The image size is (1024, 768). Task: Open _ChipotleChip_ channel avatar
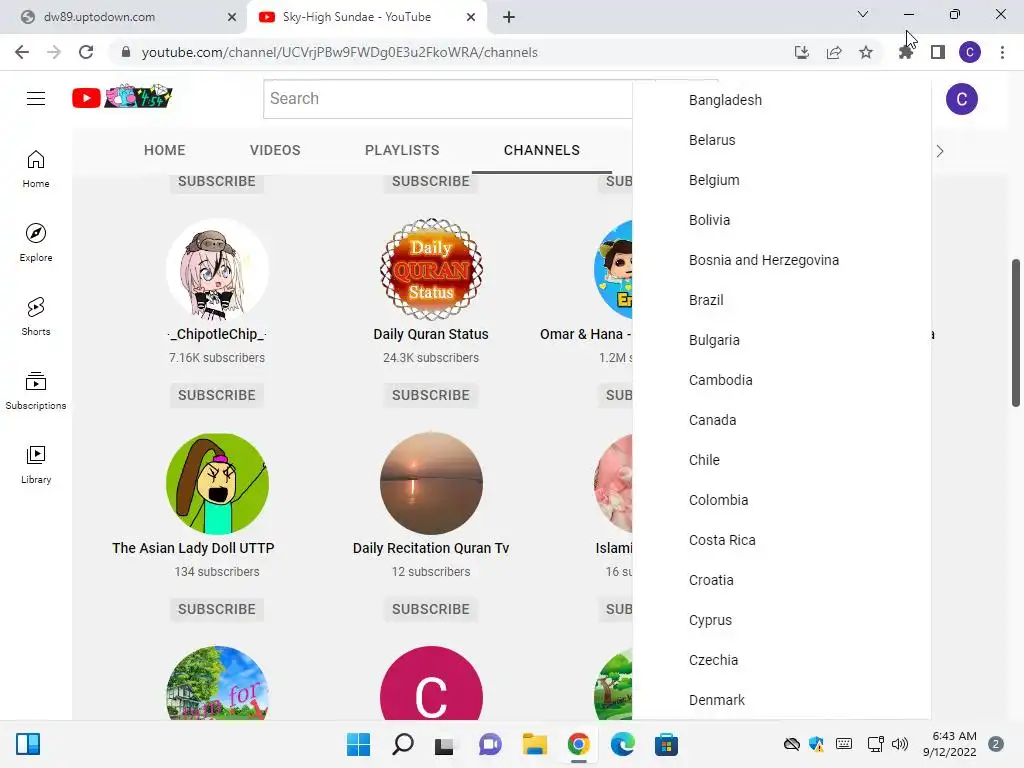tap(217, 270)
